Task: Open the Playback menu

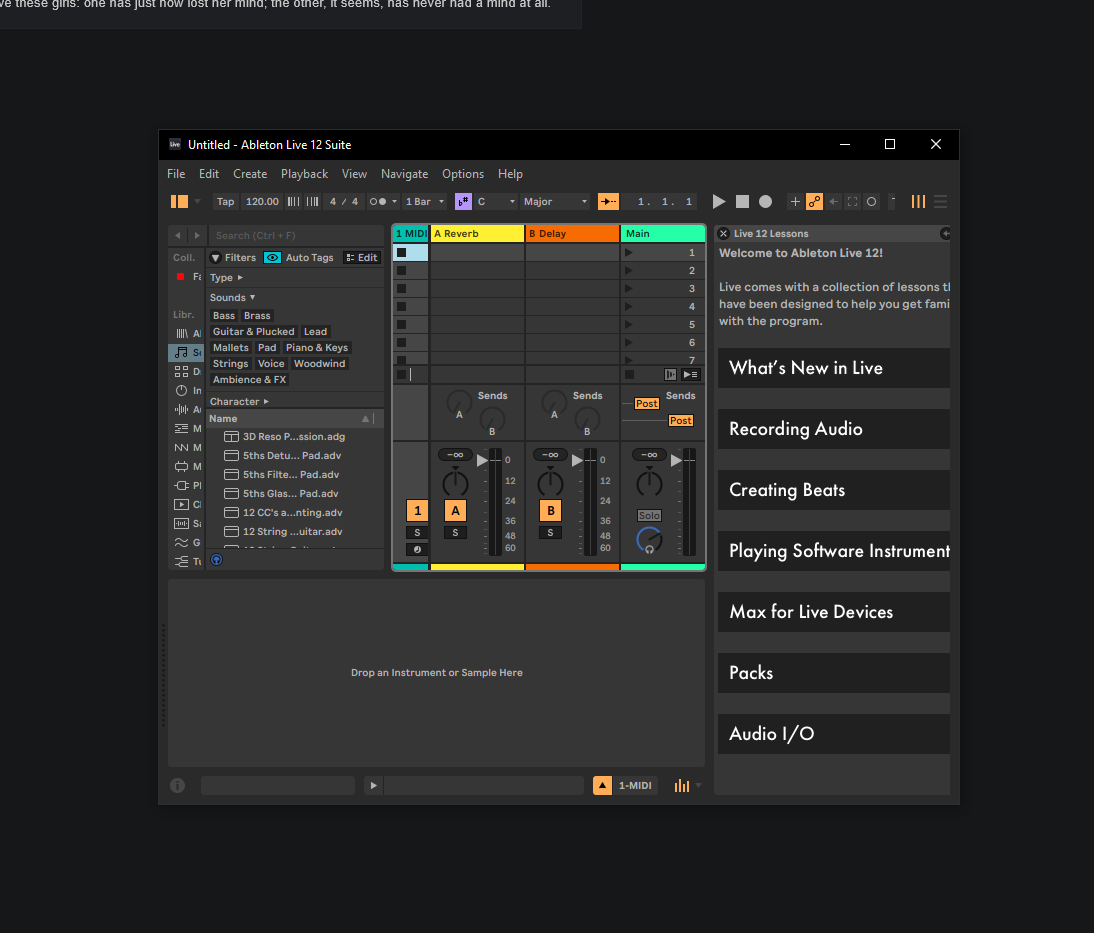Action: 304,174
